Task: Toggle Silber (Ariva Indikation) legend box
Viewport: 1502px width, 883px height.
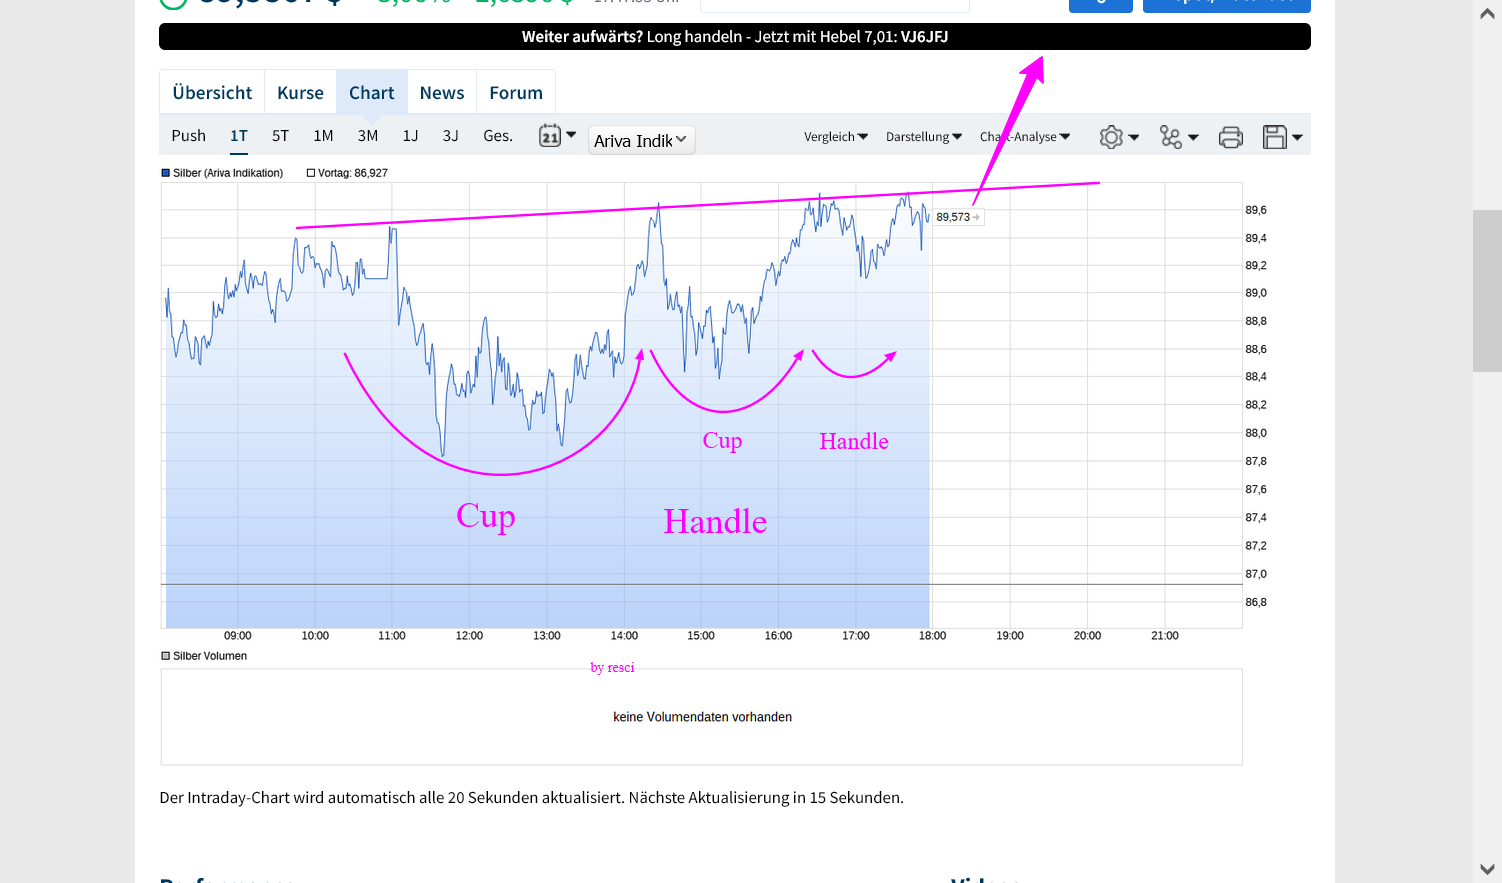Action: pos(166,173)
